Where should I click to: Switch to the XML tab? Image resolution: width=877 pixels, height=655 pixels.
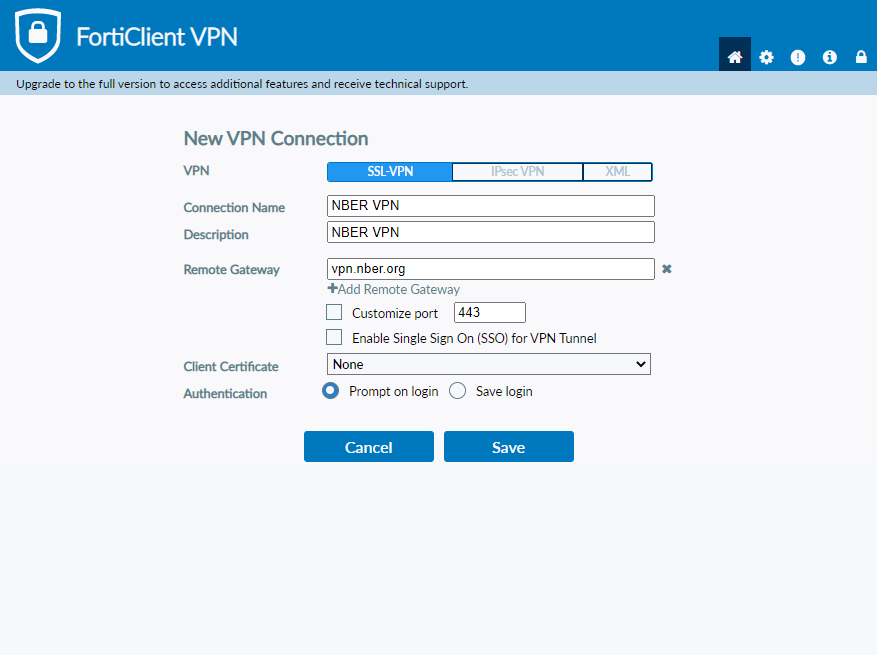(617, 172)
